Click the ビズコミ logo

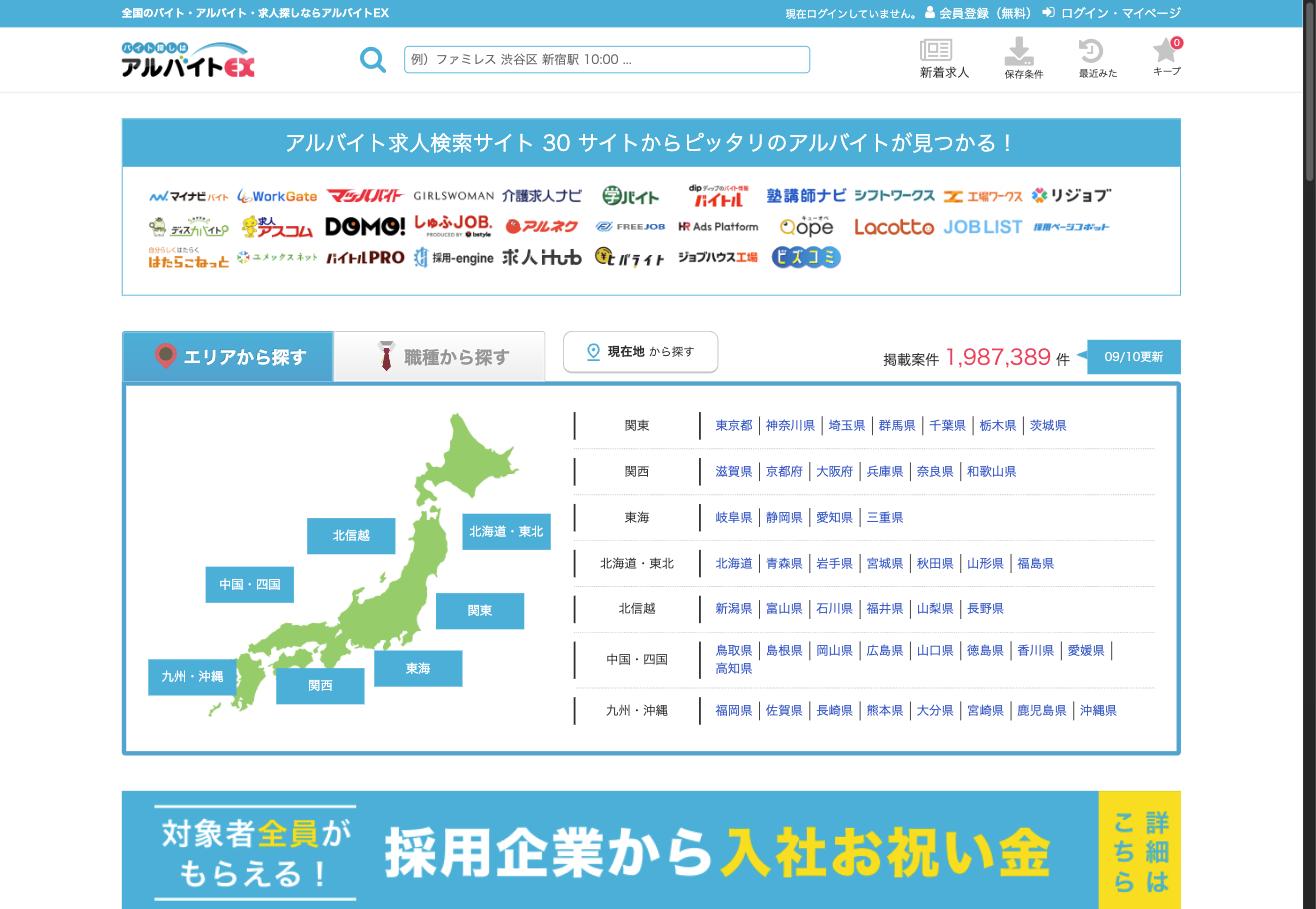click(x=806, y=257)
